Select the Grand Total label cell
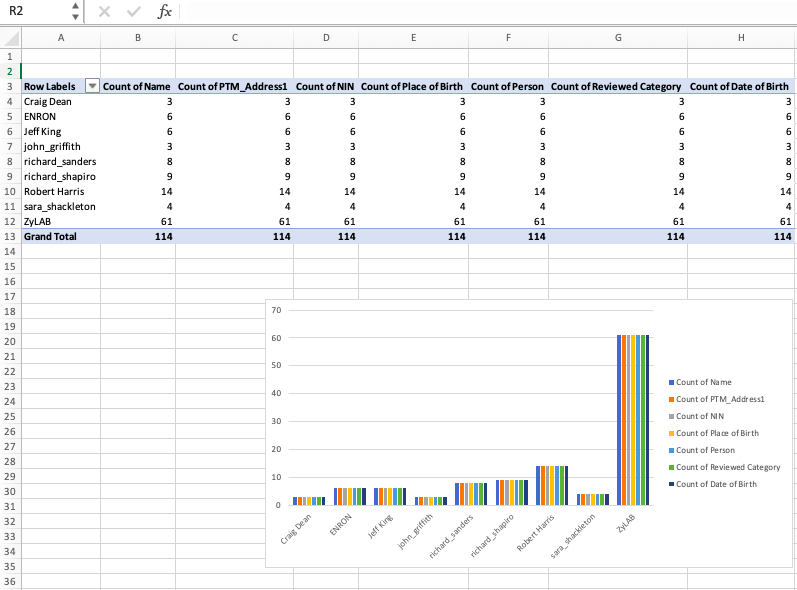The width and height of the screenshot is (797, 590). (61, 236)
